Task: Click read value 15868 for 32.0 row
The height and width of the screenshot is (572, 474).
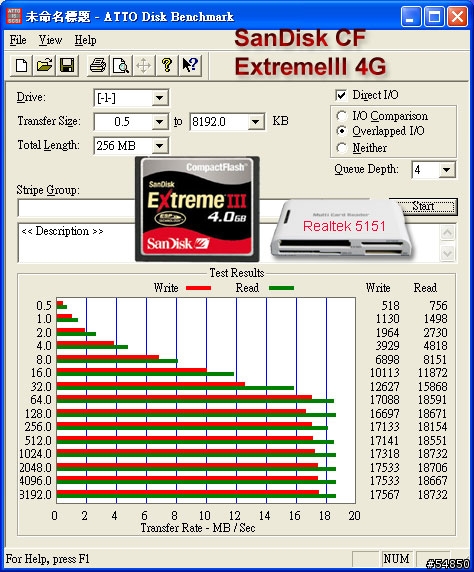Action: pos(432,387)
